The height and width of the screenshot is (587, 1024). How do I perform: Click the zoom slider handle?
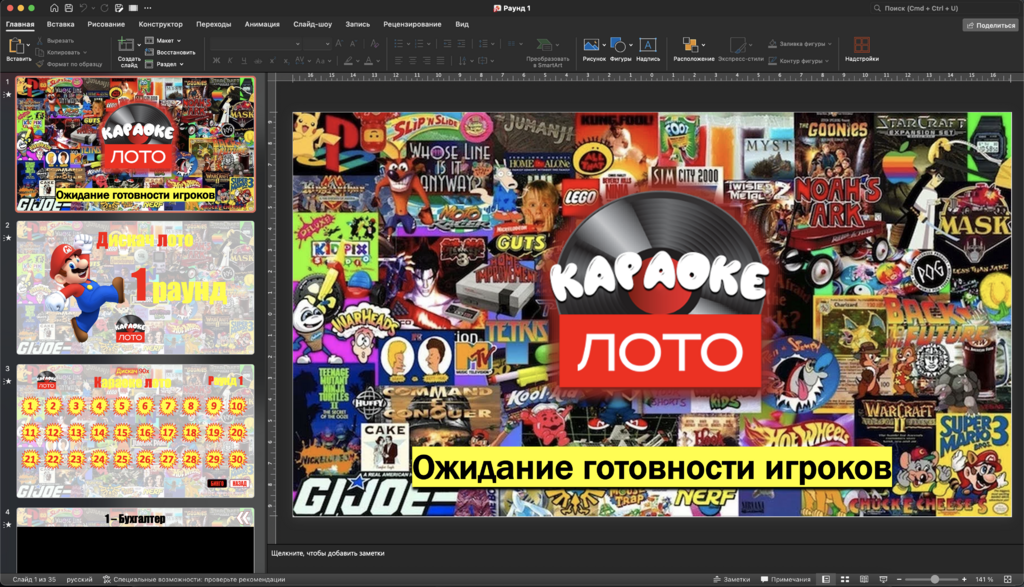click(935, 579)
